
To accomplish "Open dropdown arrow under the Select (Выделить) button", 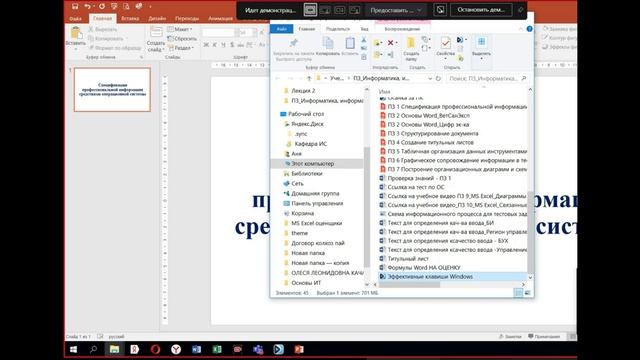I will tap(482, 59).
